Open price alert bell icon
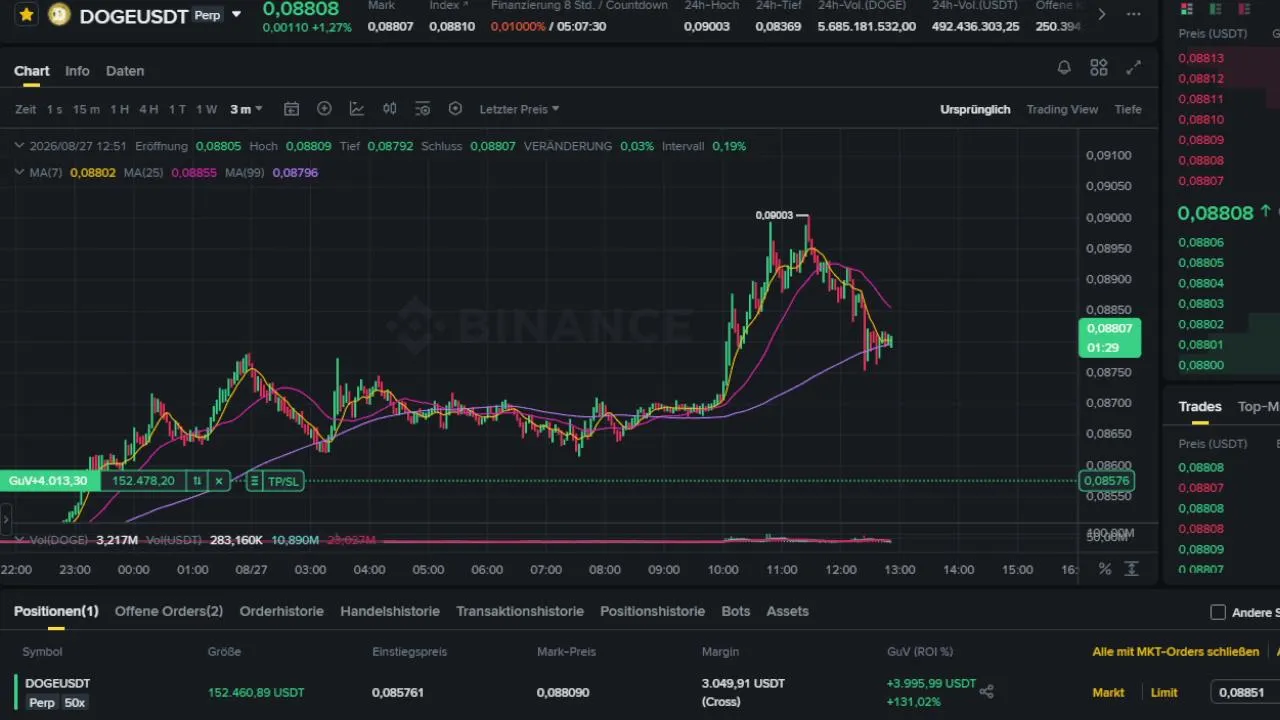Image resolution: width=1280 pixels, height=720 pixels. [x=1064, y=68]
